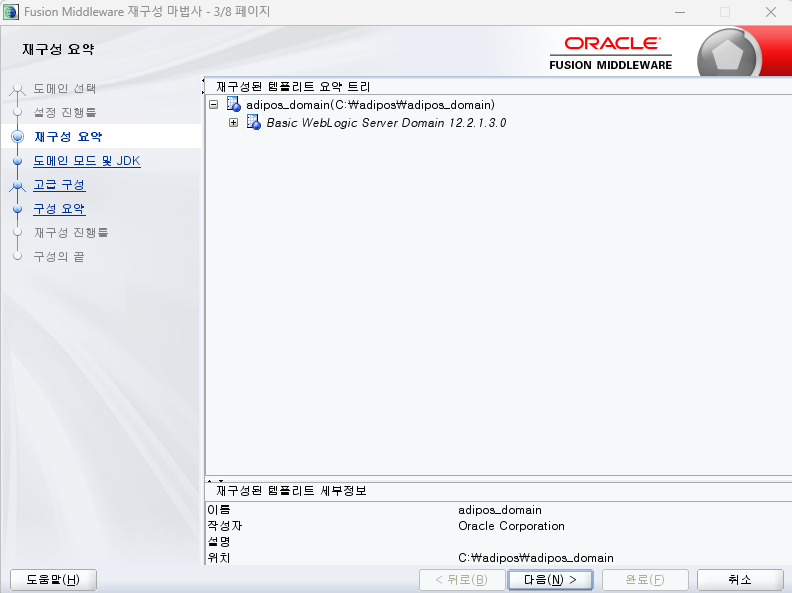This screenshot has height=593, width=792.
Task: Click the Oracle Fusion Middleware logo
Action: pos(611,53)
